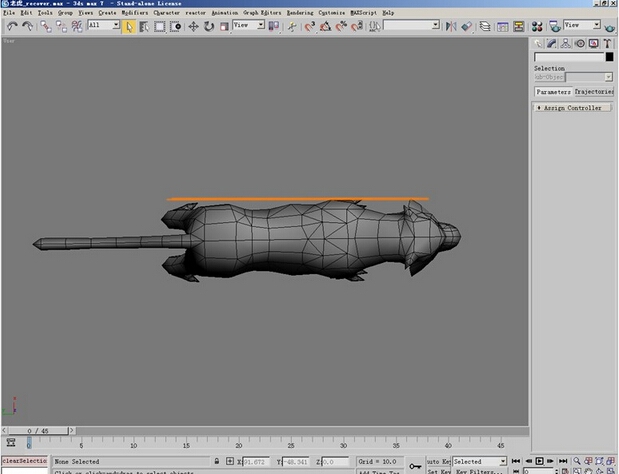The width and height of the screenshot is (619, 474).
Task: Click the Select and Manipulate icon
Action: [x=292, y=26]
